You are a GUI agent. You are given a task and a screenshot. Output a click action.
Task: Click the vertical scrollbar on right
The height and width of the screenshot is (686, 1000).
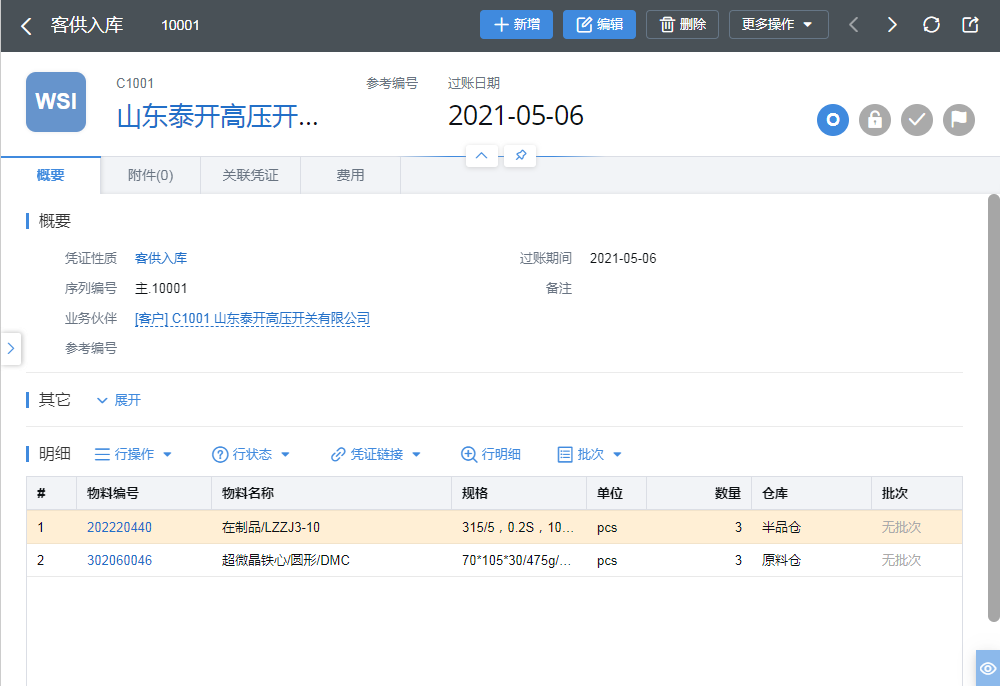[994, 408]
